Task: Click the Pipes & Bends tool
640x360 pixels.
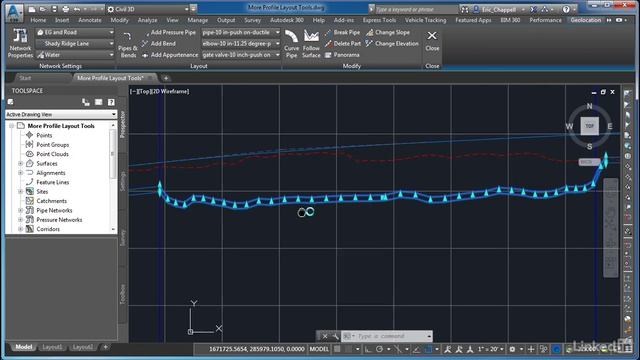Action: click(128, 45)
